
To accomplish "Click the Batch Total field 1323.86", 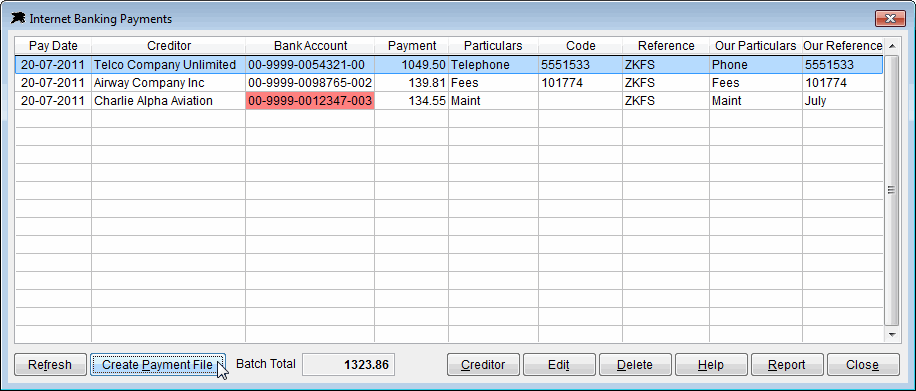I will coord(349,365).
